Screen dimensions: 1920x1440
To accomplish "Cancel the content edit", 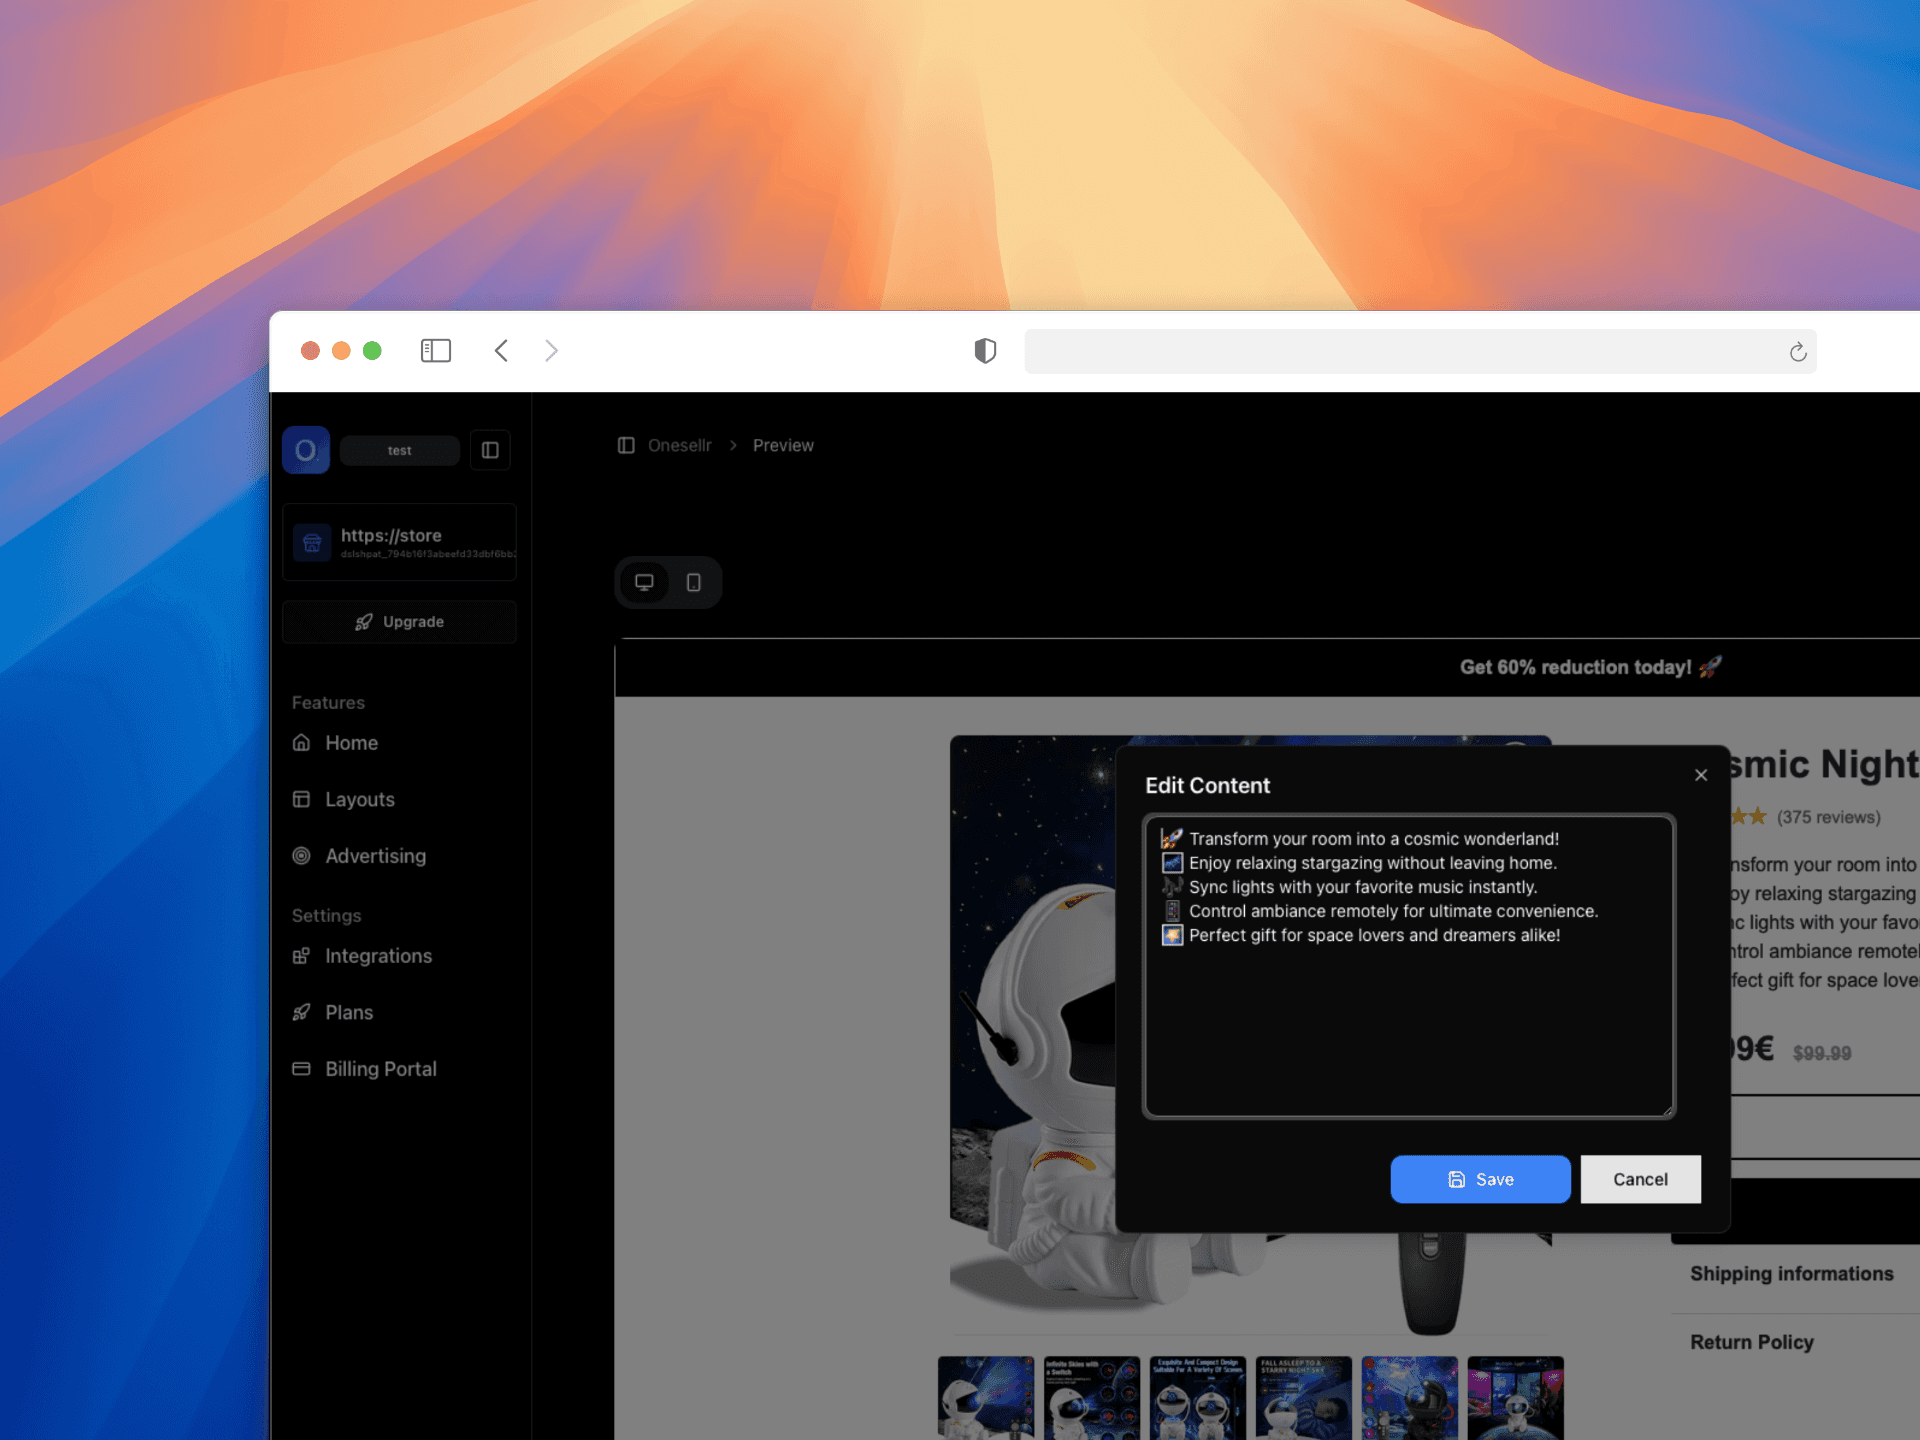I will 1640,1179.
